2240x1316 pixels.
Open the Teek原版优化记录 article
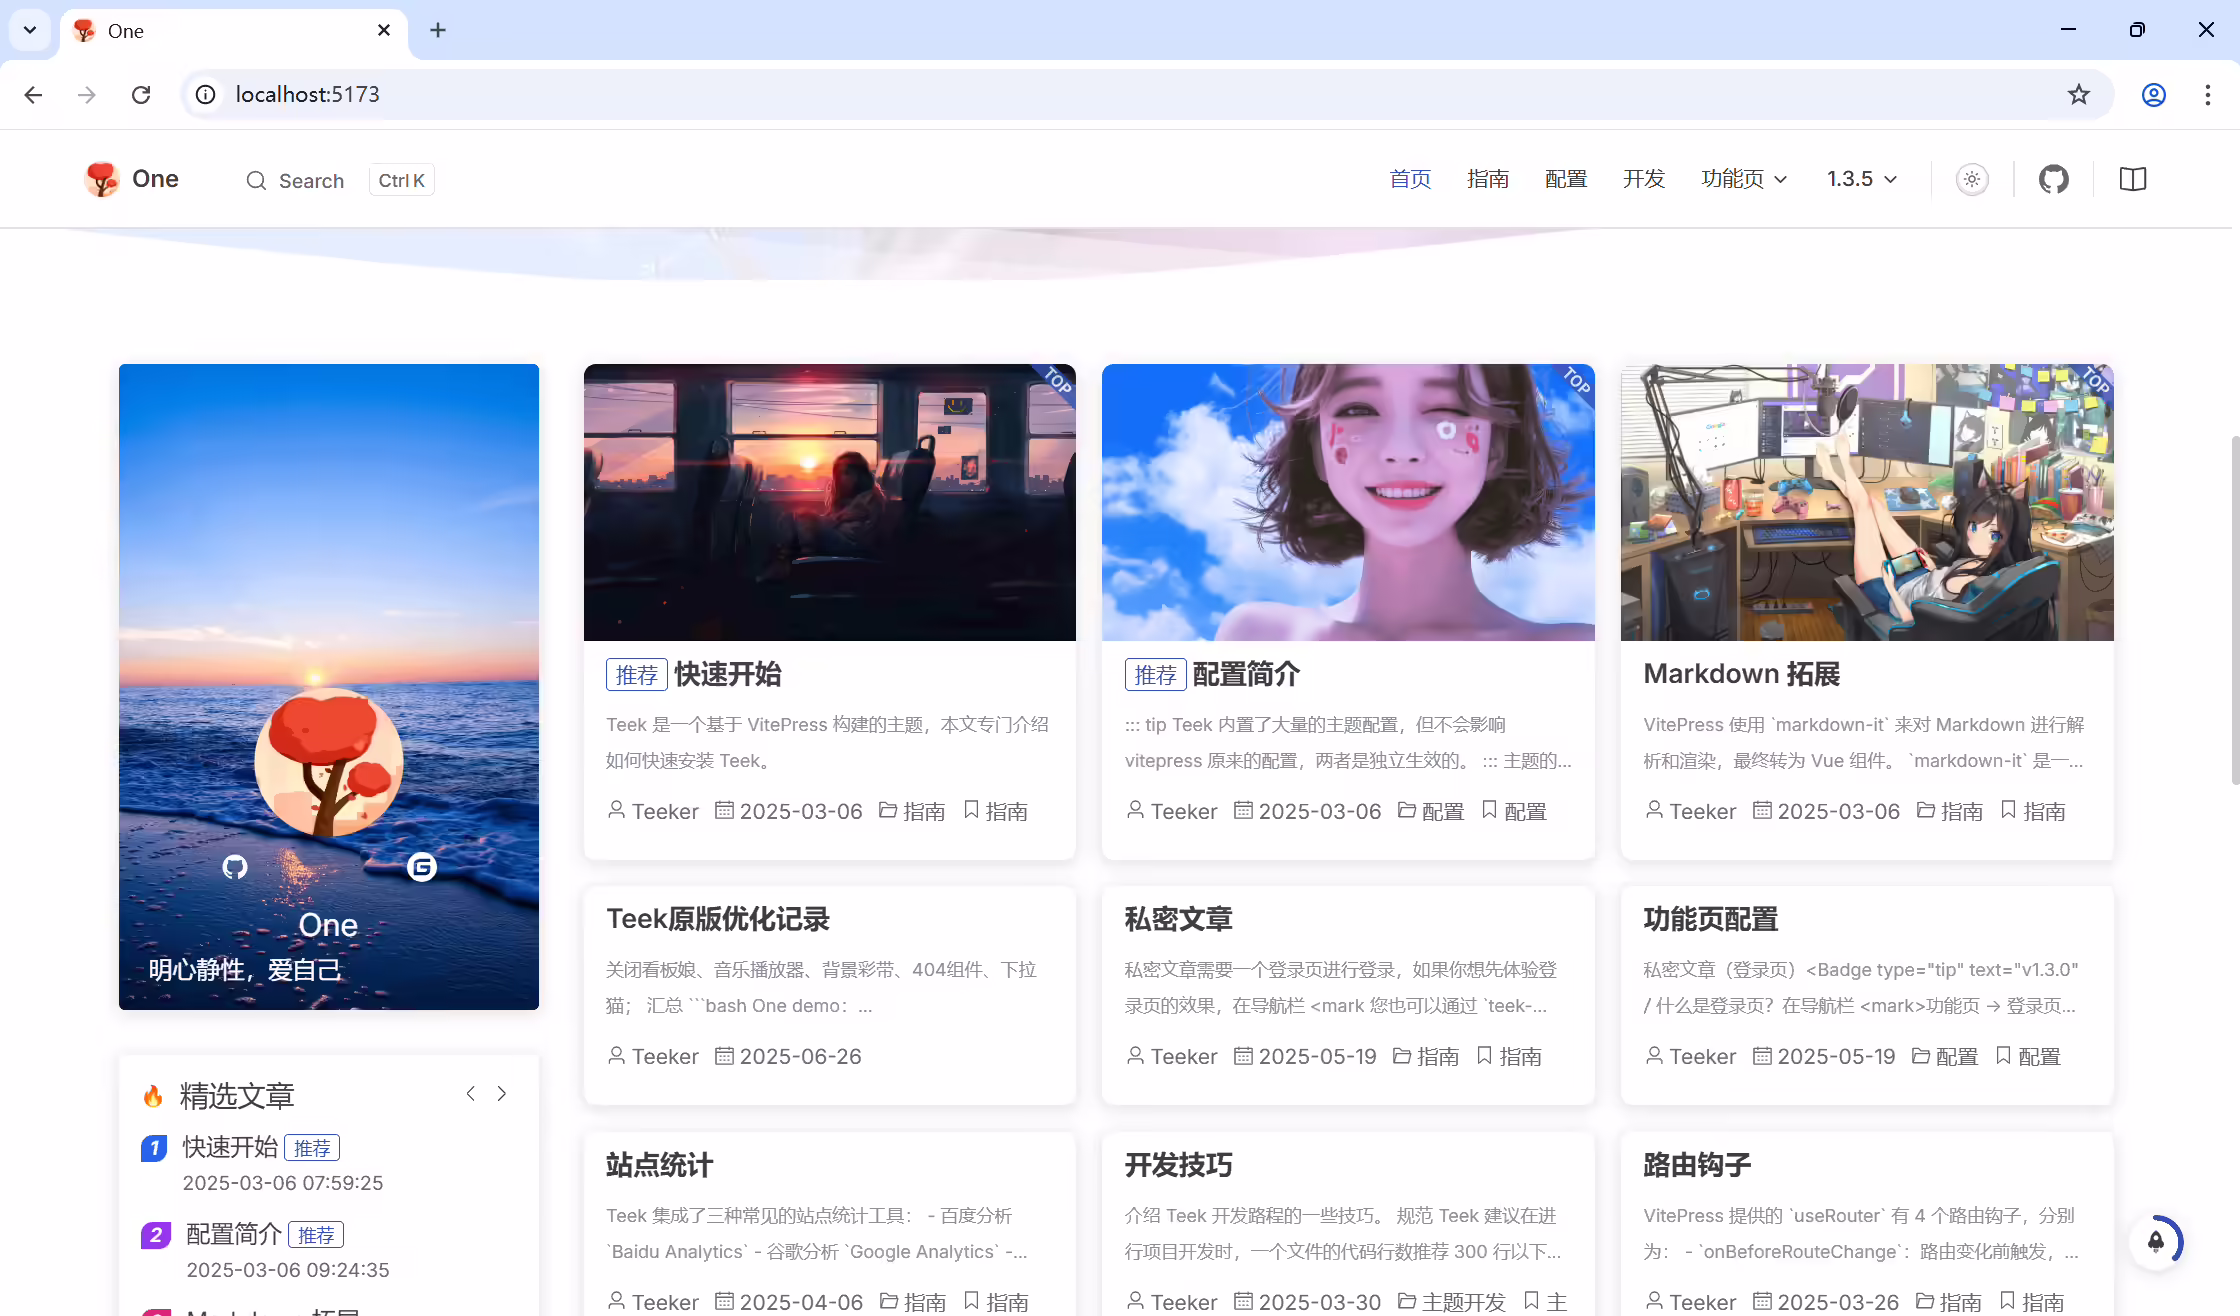[x=718, y=919]
